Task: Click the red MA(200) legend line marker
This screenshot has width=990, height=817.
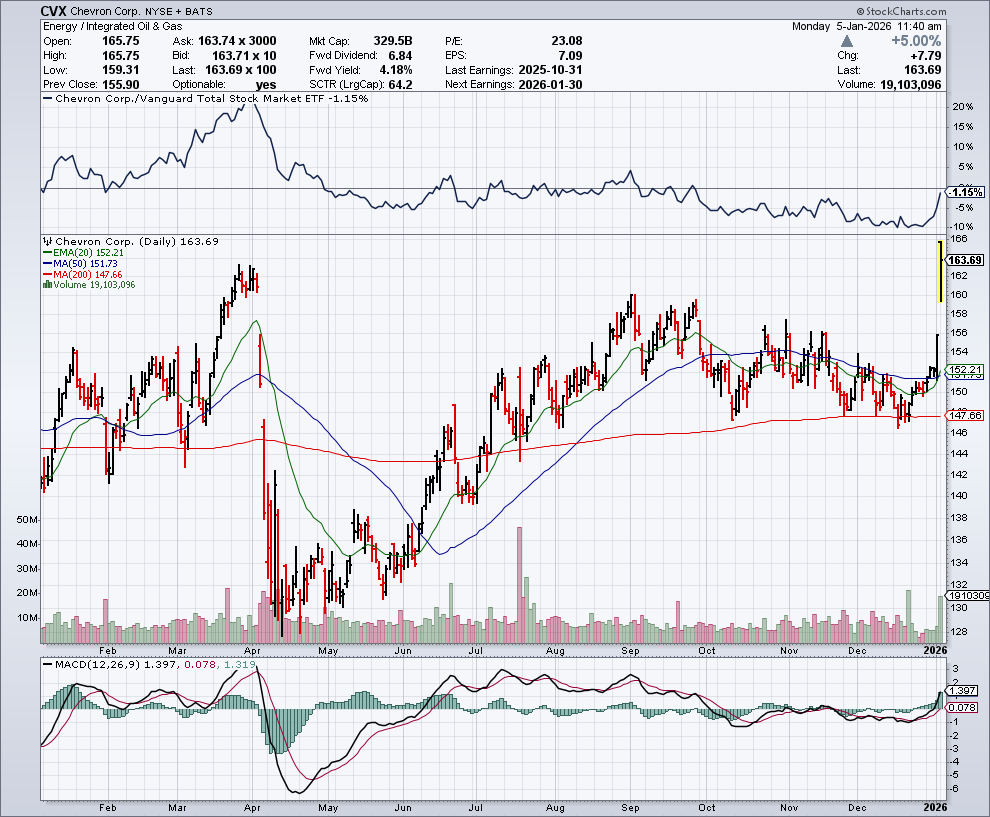Action: pos(47,274)
